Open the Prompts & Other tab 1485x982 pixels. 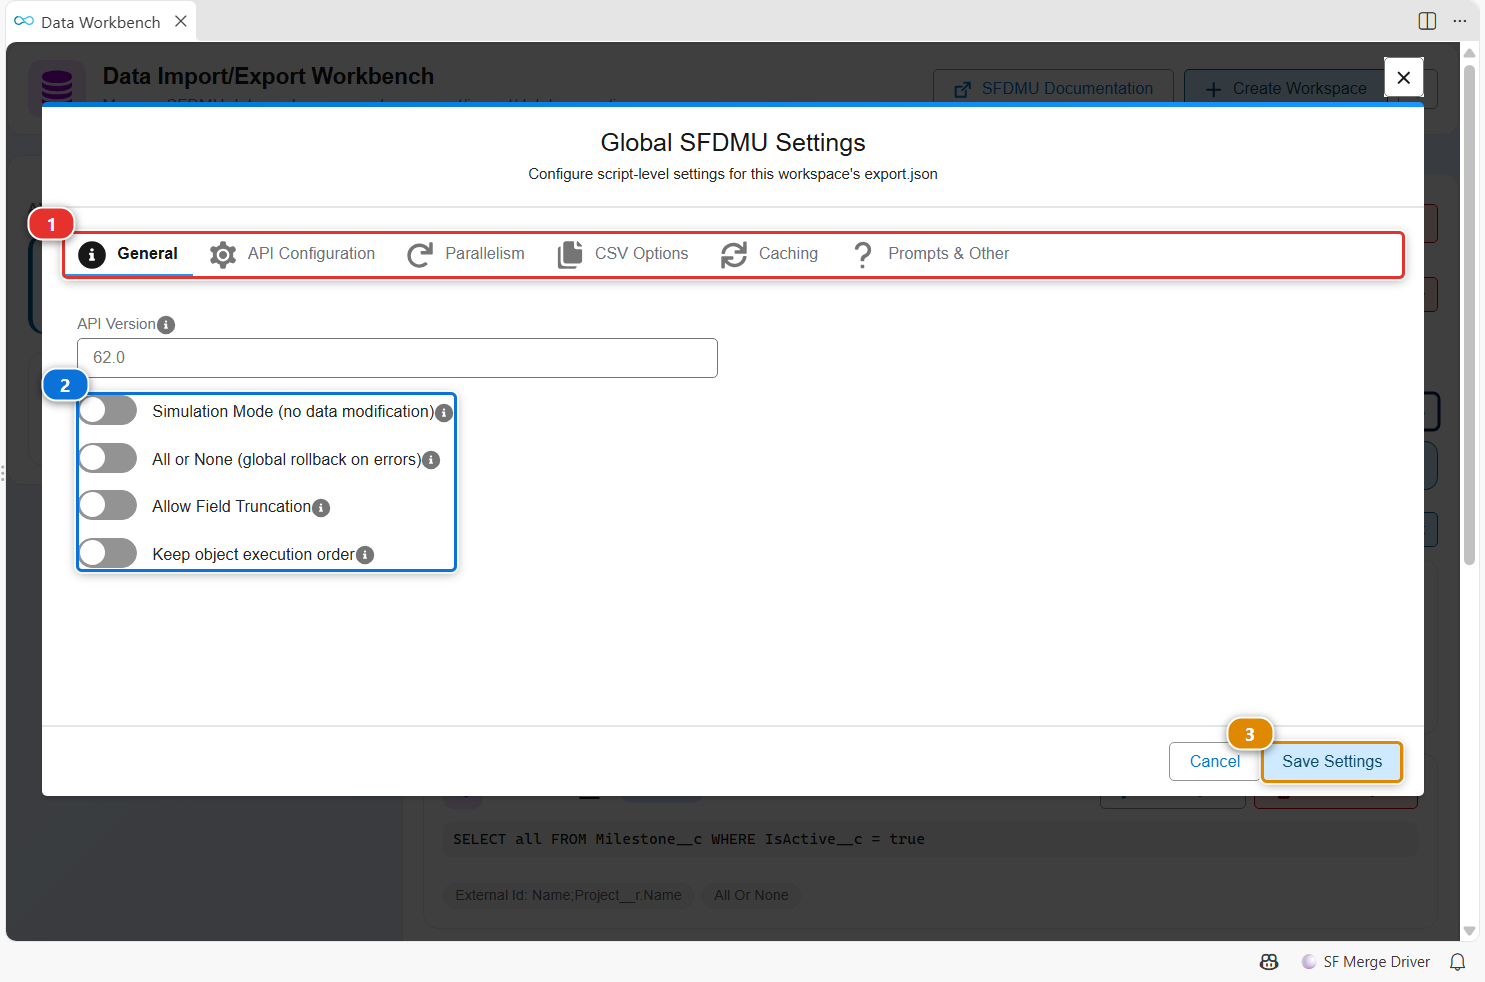pos(930,254)
